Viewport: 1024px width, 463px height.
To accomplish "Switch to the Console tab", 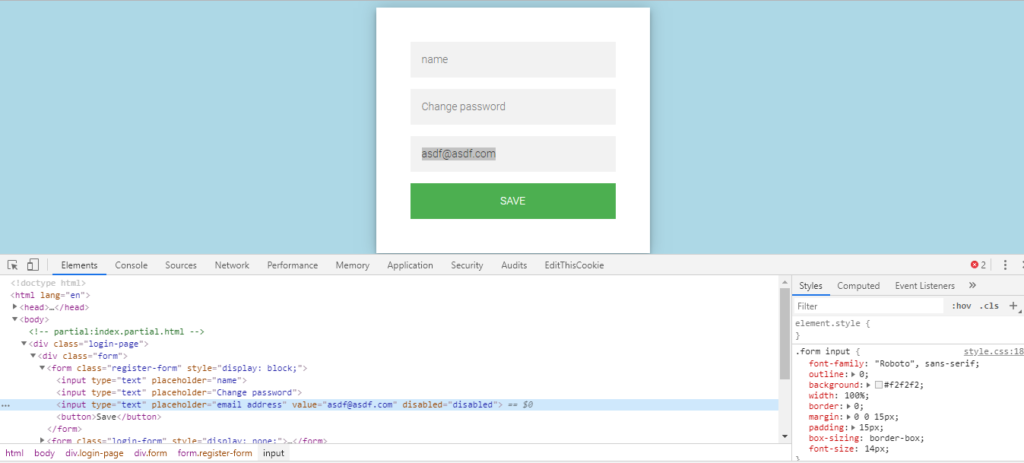I will 131,265.
